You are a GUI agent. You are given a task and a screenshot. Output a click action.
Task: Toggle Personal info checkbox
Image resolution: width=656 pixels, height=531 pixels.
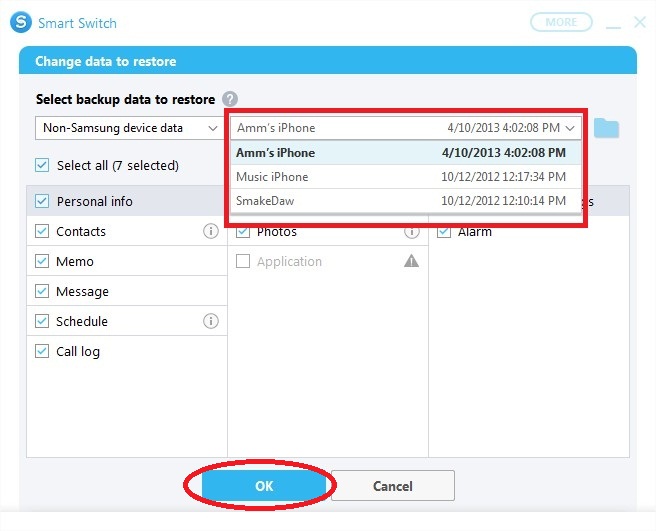coord(42,201)
